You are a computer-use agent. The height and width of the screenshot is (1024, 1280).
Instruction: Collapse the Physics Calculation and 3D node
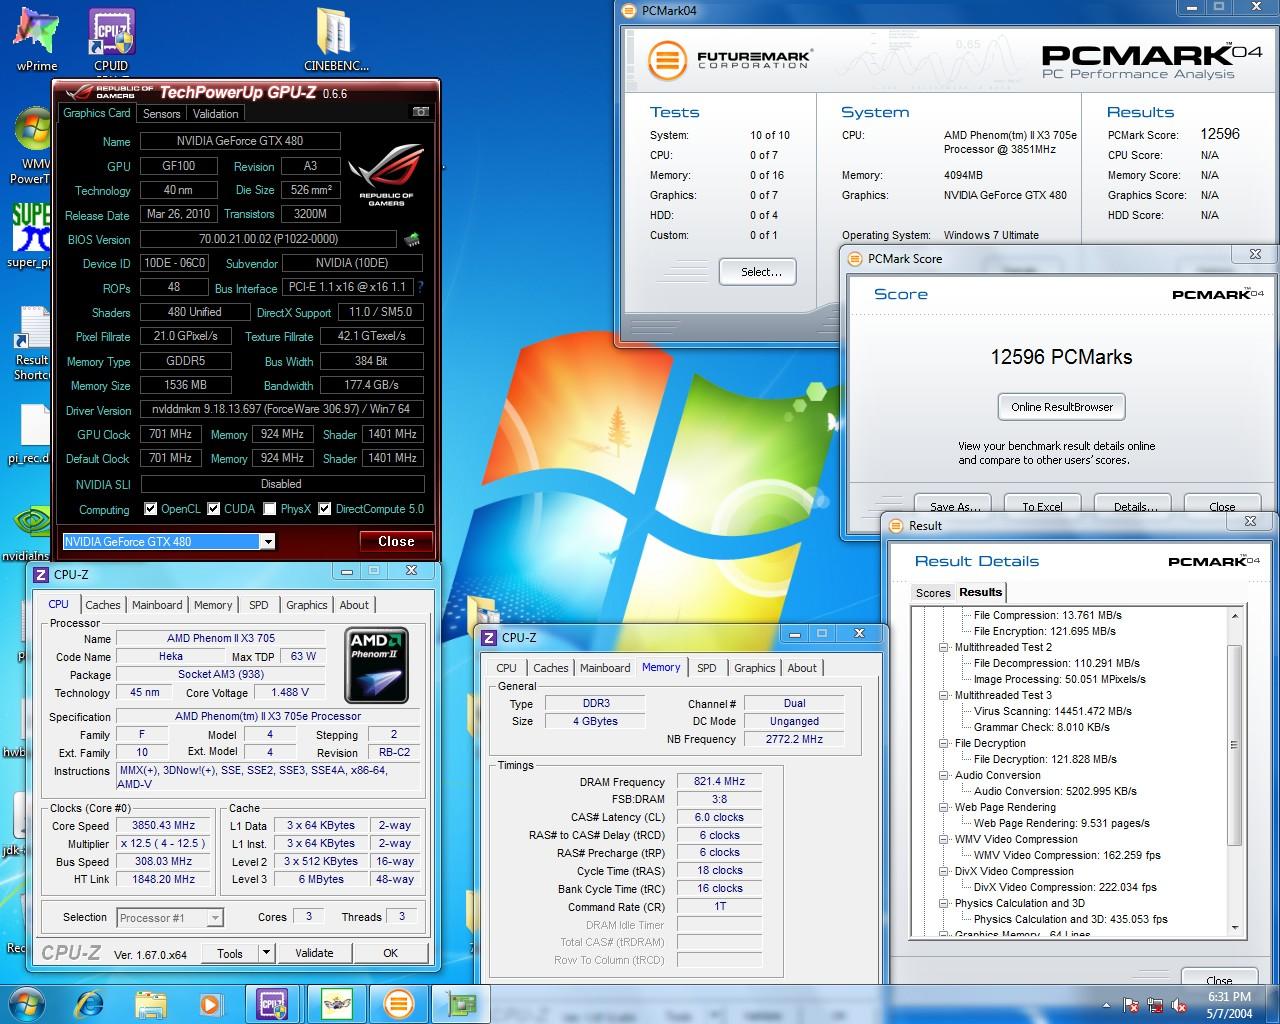point(944,903)
